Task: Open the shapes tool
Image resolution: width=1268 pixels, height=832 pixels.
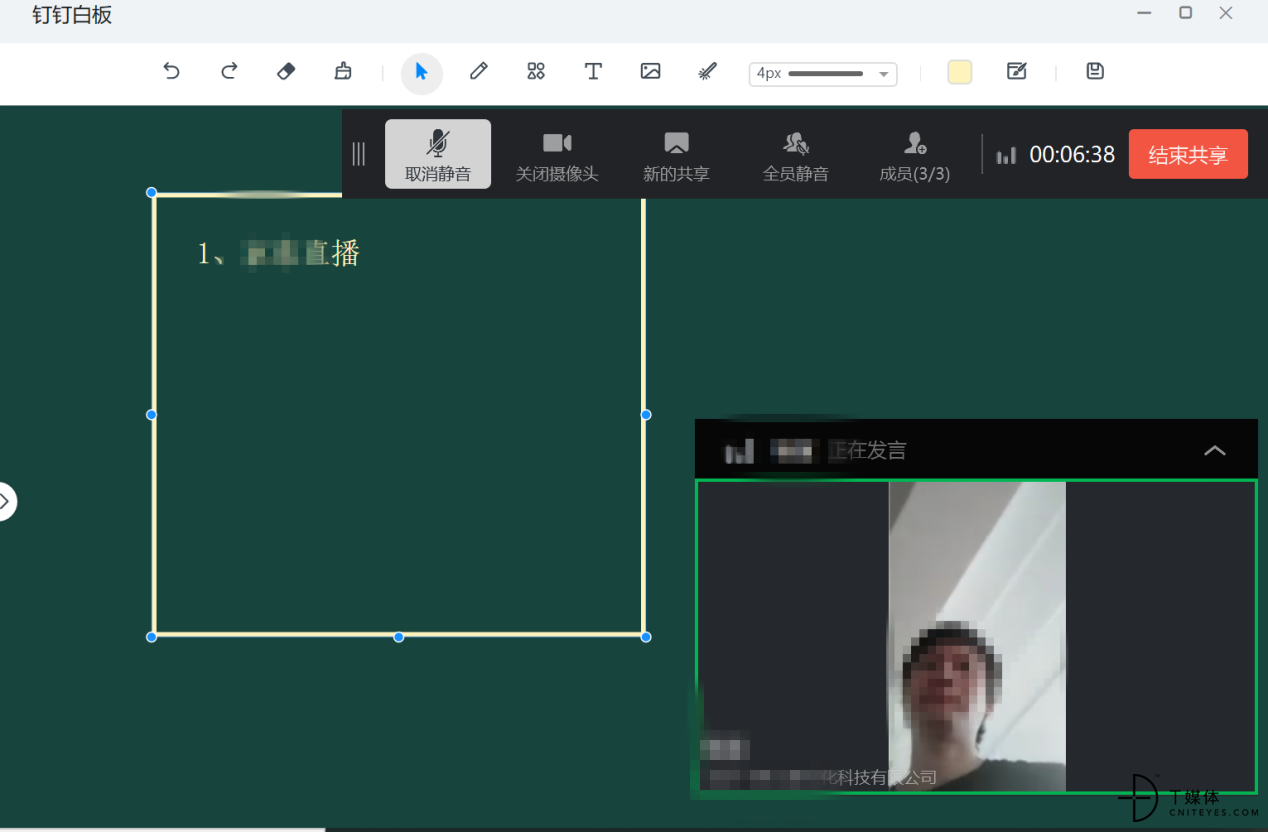Action: (x=536, y=71)
